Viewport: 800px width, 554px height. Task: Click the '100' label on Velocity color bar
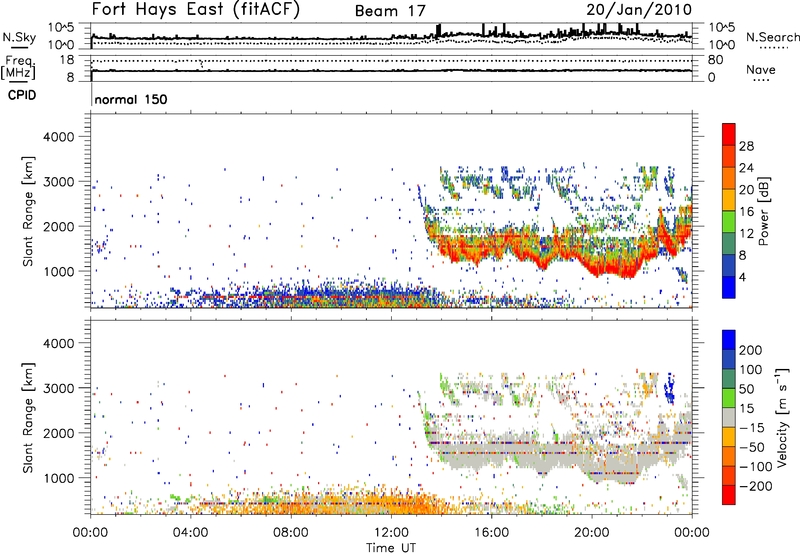751,369
